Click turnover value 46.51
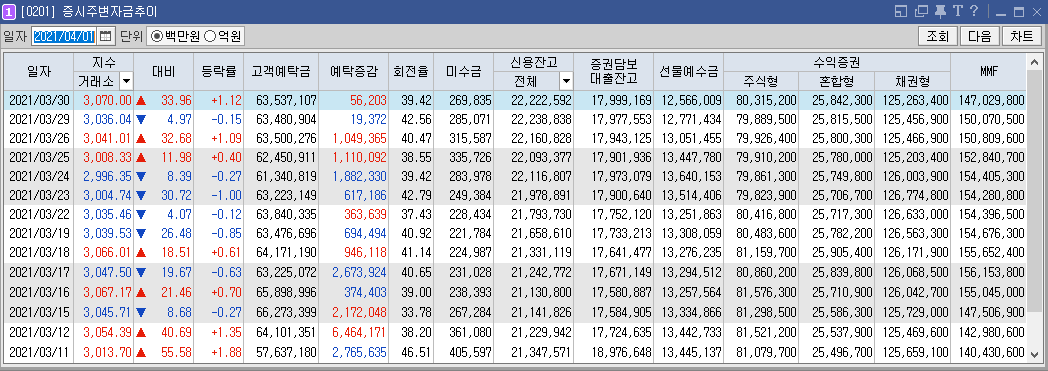The width and height of the screenshot is (1048, 371). pos(415,352)
